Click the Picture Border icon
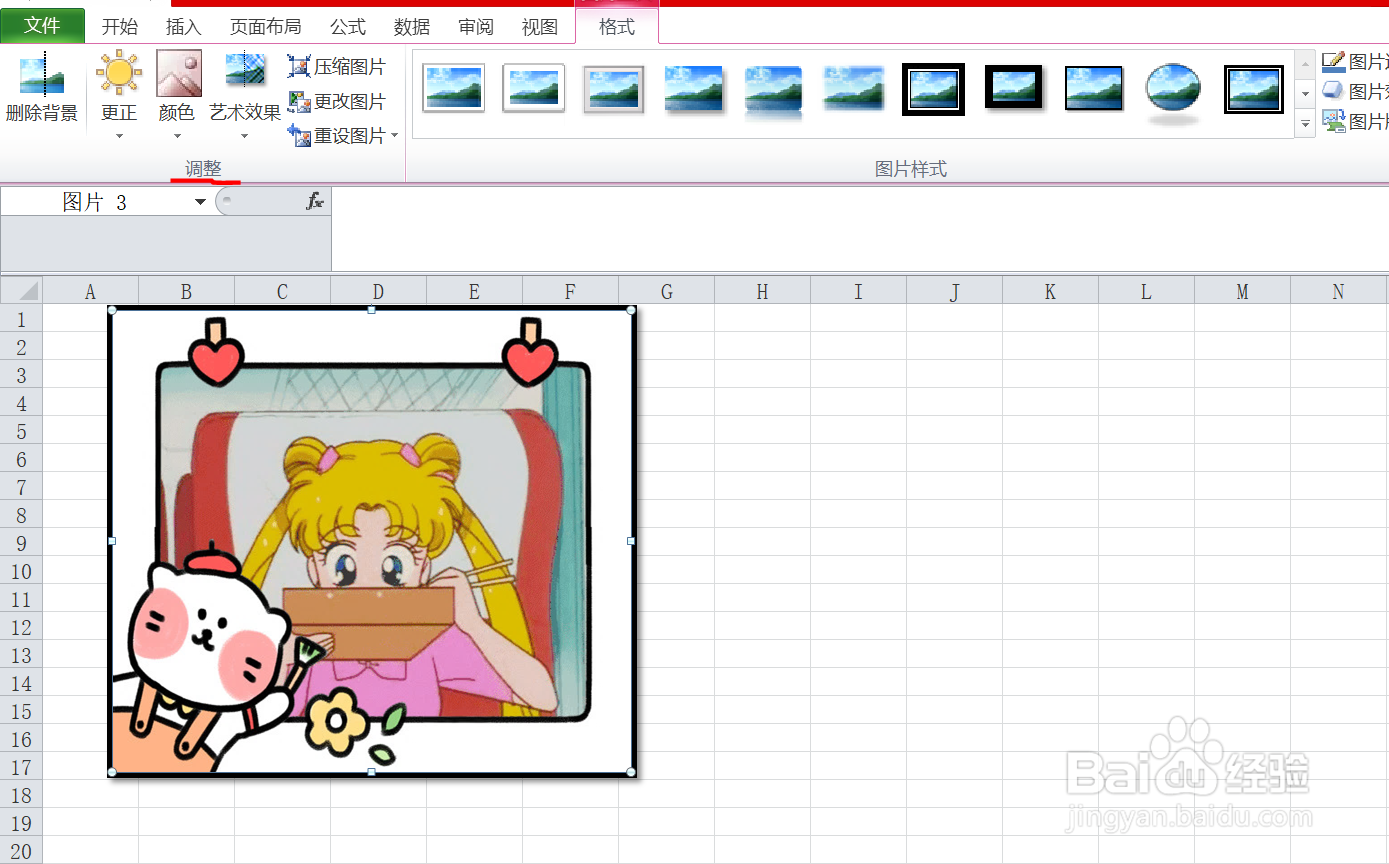Image resolution: width=1389 pixels, height=864 pixels. (x=1334, y=62)
